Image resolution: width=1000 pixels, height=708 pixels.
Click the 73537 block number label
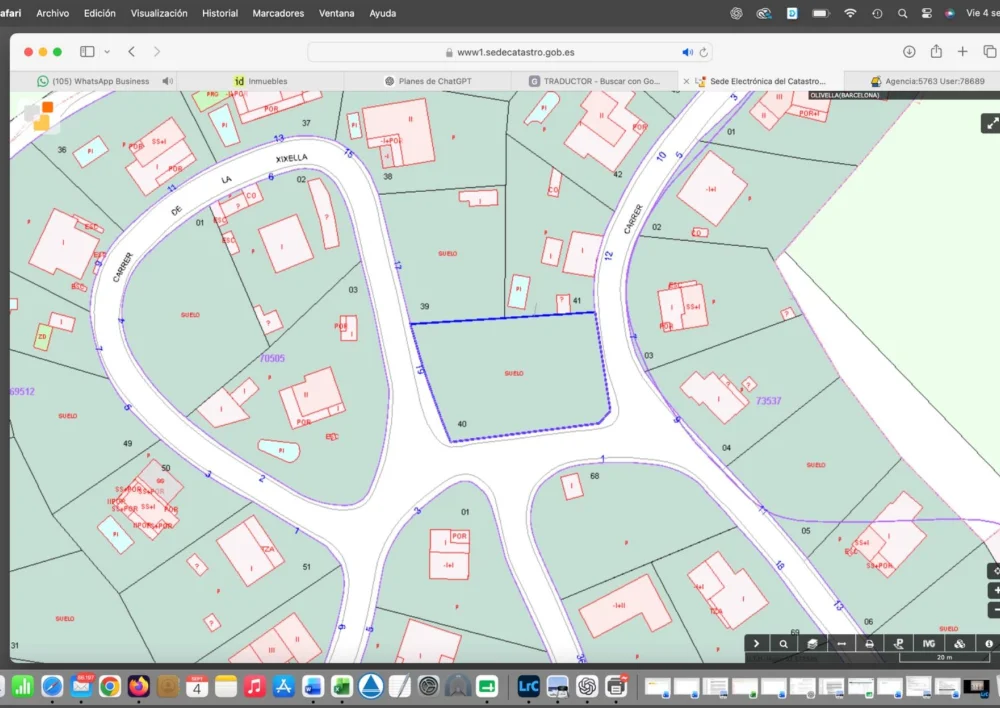(768, 401)
